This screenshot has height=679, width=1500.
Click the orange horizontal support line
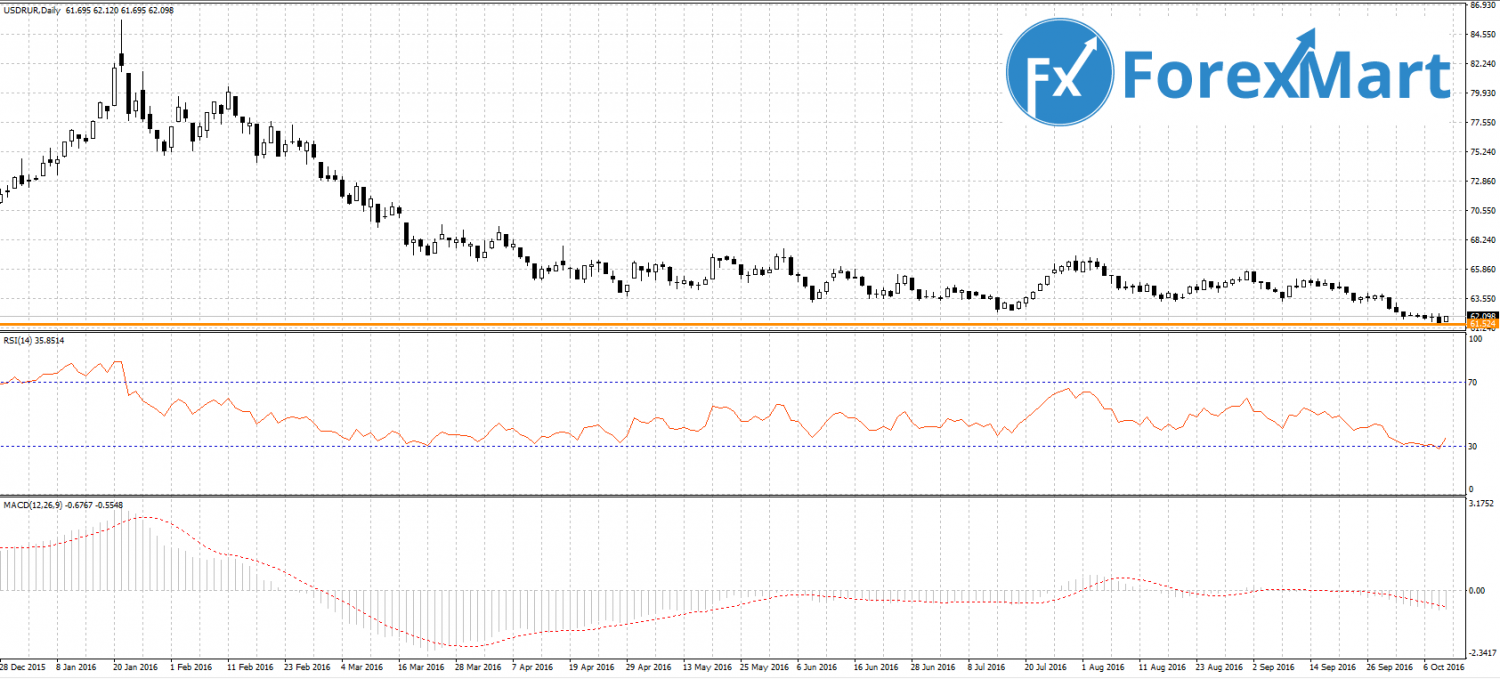[700, 325]
